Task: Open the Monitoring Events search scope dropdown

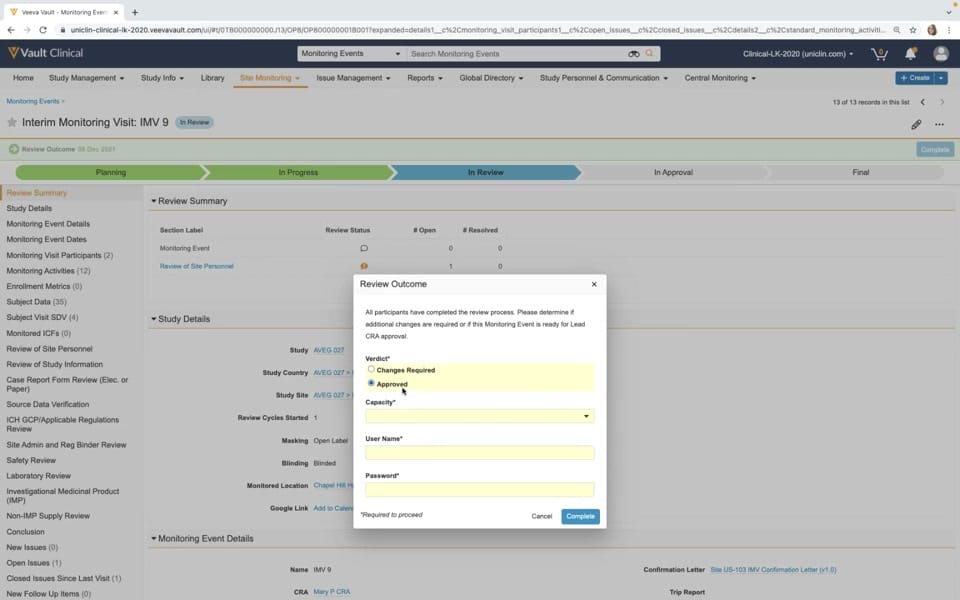Action: coord(350,54)
